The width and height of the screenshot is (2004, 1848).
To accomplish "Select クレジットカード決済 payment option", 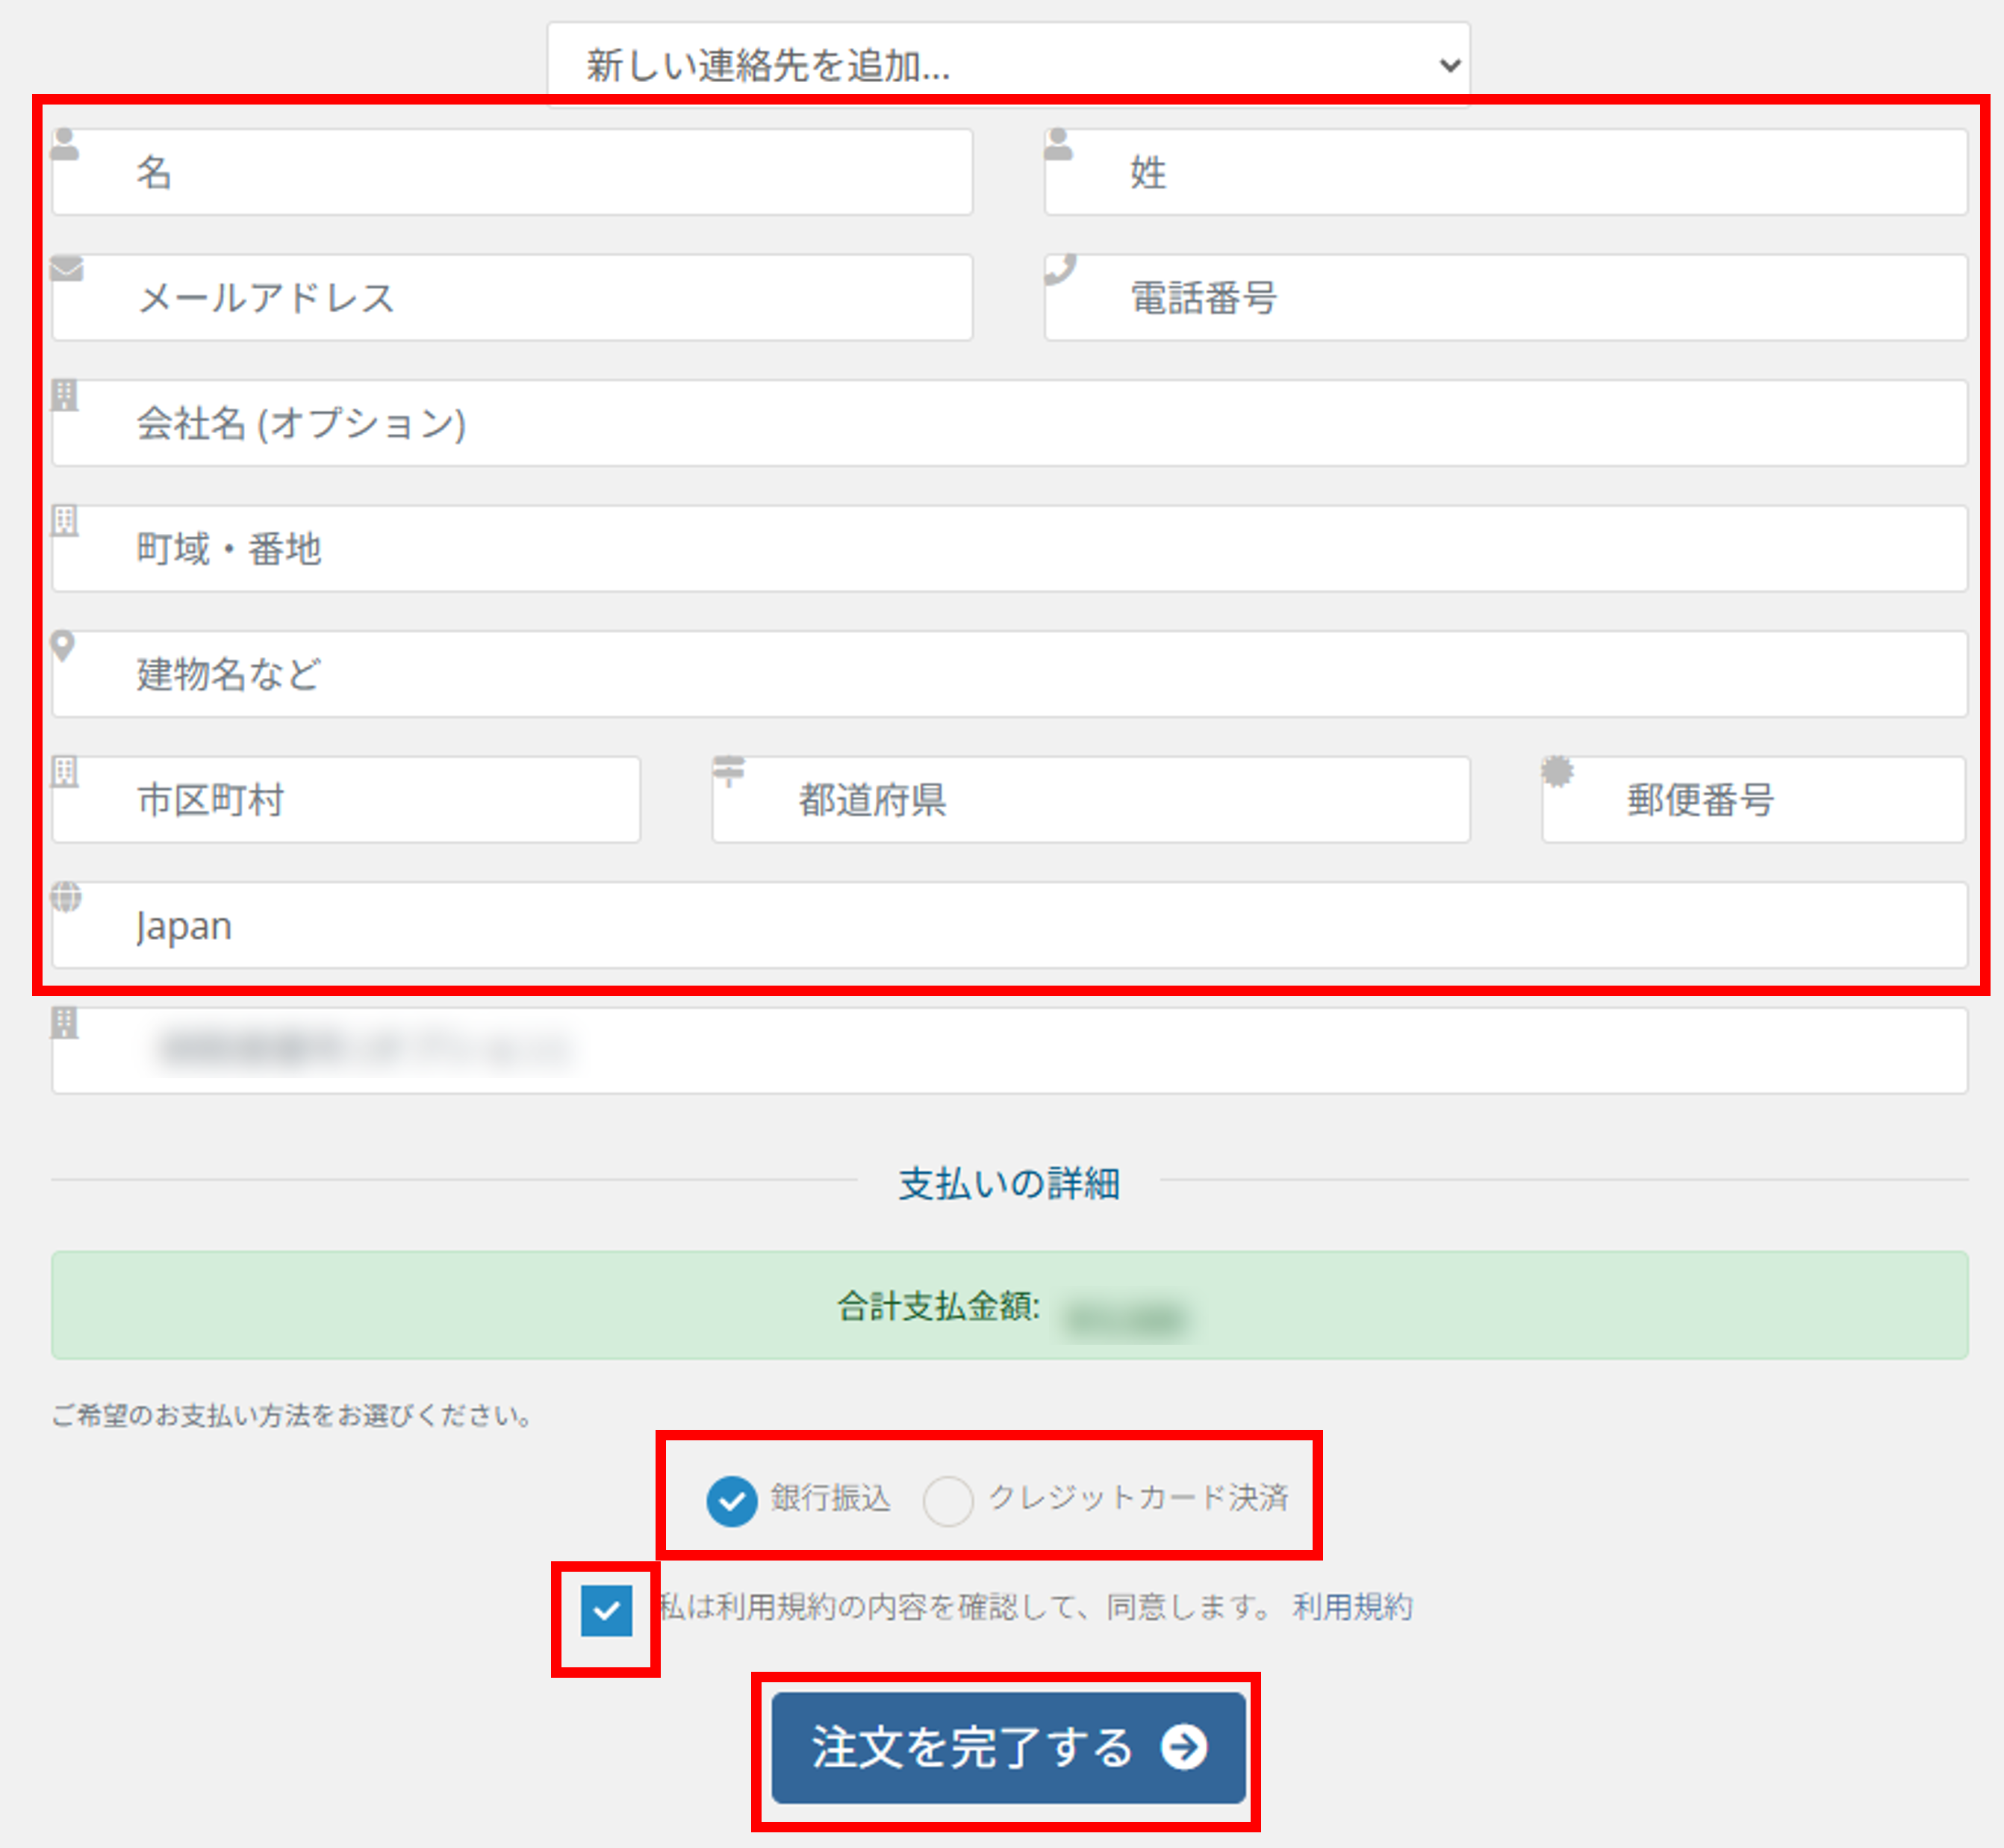I will tap(948, 1501).
